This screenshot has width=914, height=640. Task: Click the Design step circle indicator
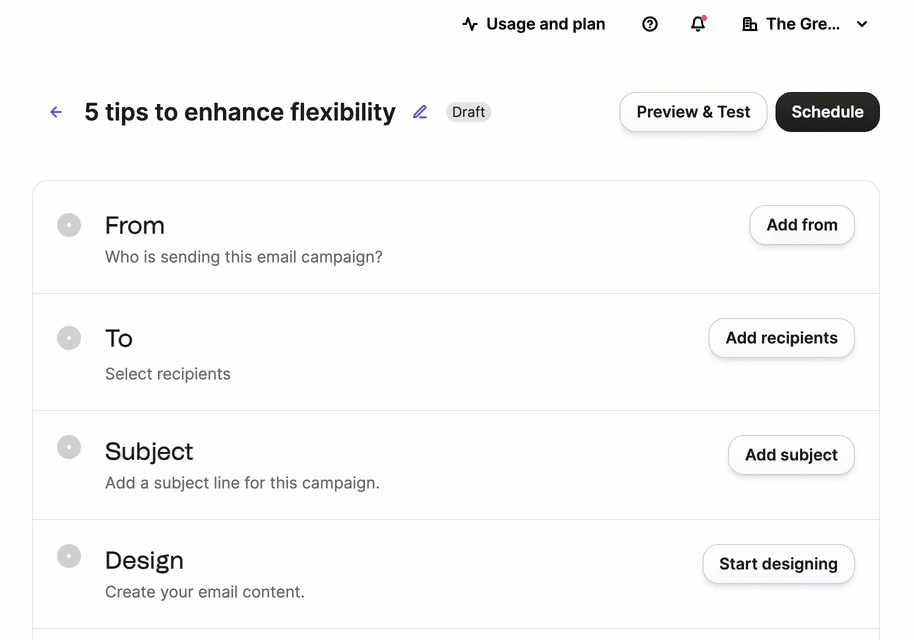point(69,556)
